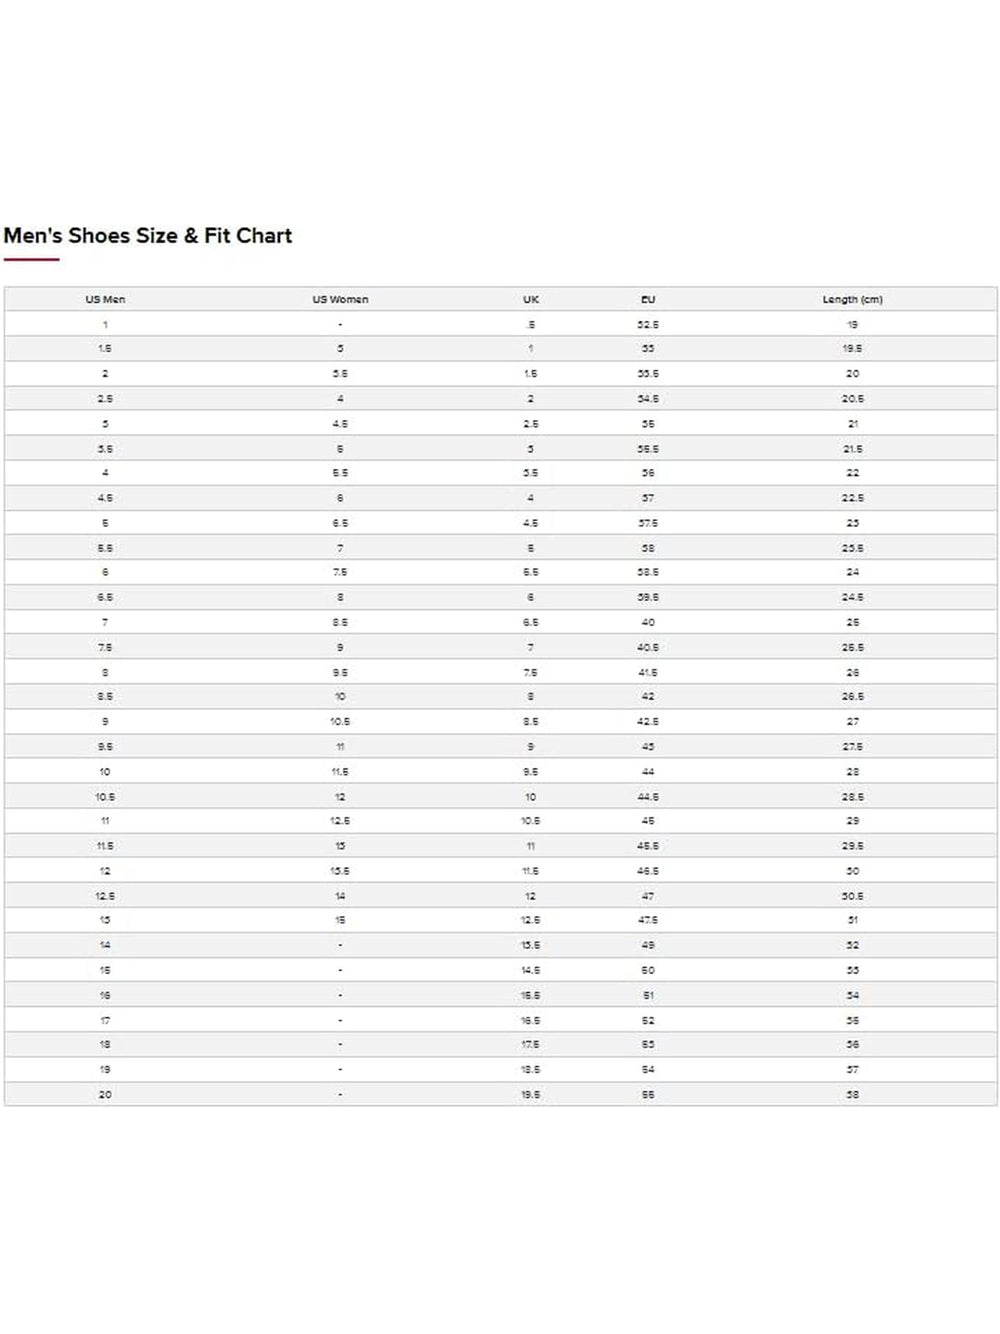Viewport: 1000px width, 1334px height.
Task: Click the Men's Shoes Size & Fit Chart heading
Action: (x=148, y=236)
